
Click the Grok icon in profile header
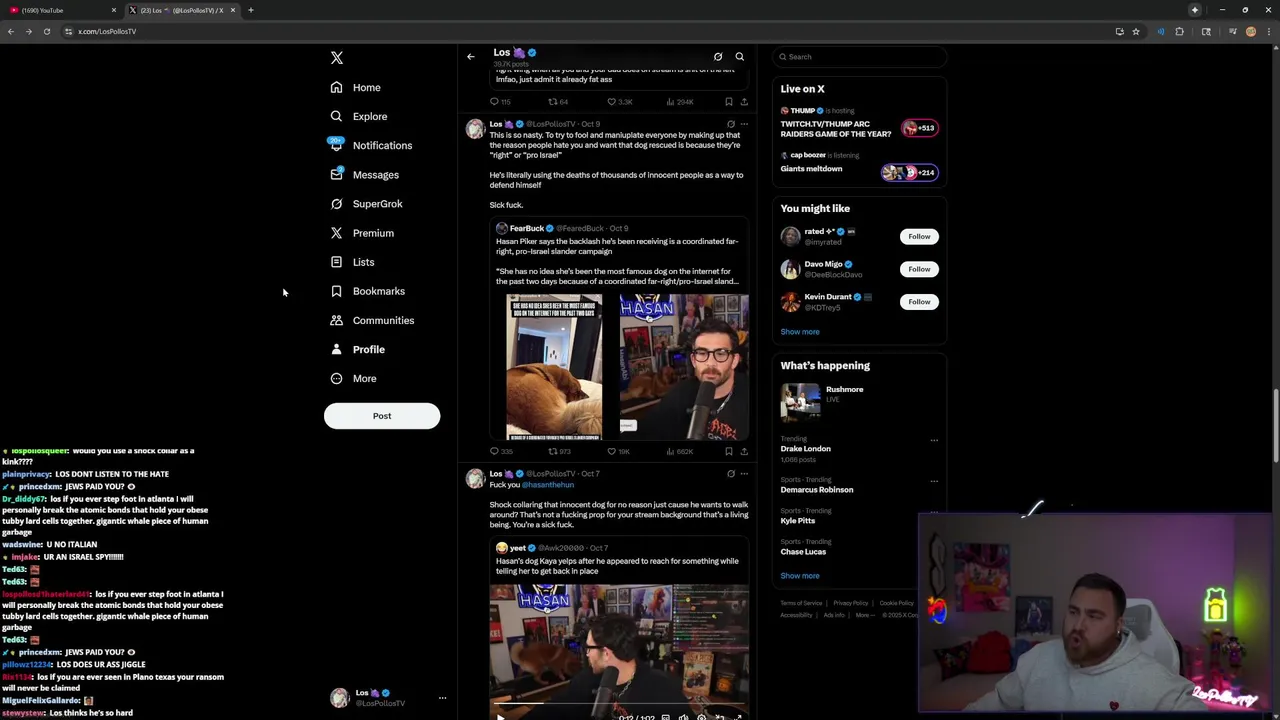(718, 57)
